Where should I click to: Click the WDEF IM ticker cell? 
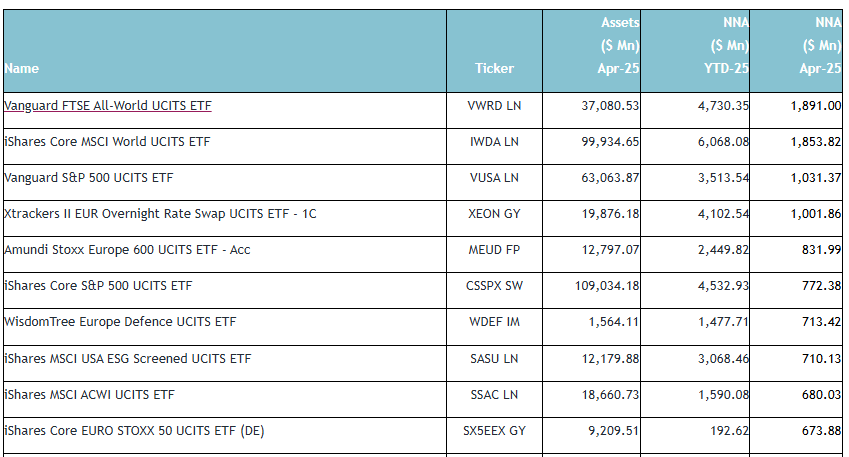coord(494,322)
